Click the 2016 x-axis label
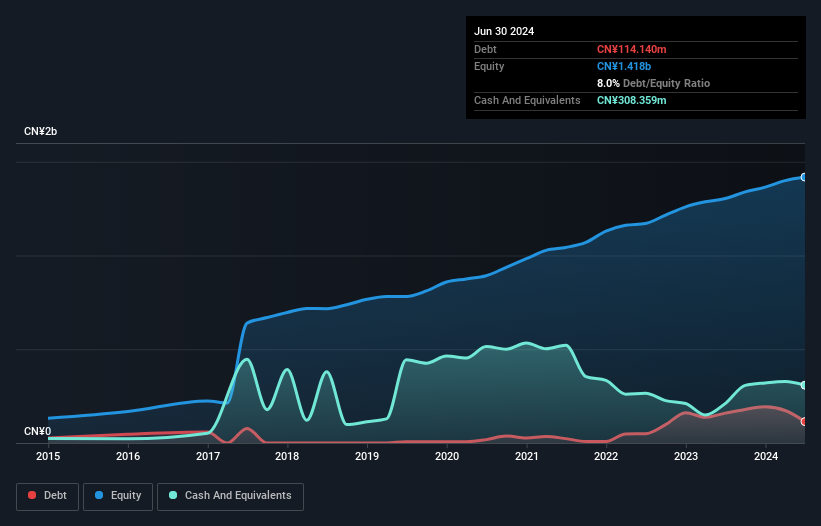Screen dimensions: 821x526 coord(128,456)
